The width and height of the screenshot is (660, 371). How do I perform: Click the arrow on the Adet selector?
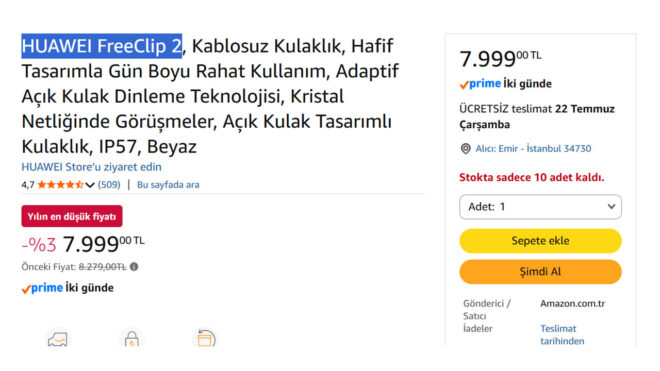[x=611, y=206]
